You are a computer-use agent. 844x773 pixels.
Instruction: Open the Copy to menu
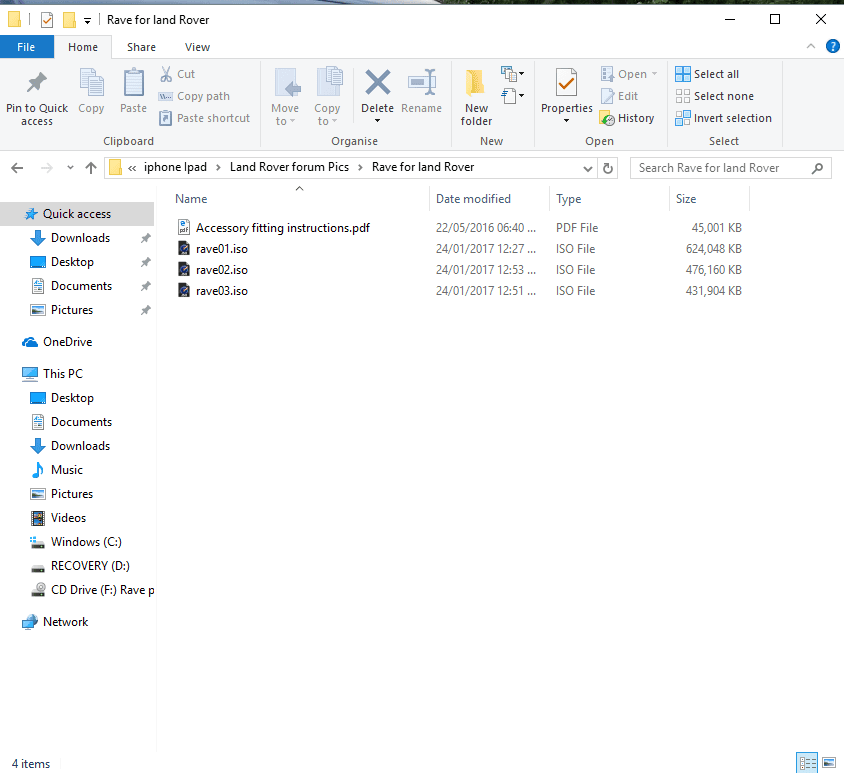pos(327,97)
